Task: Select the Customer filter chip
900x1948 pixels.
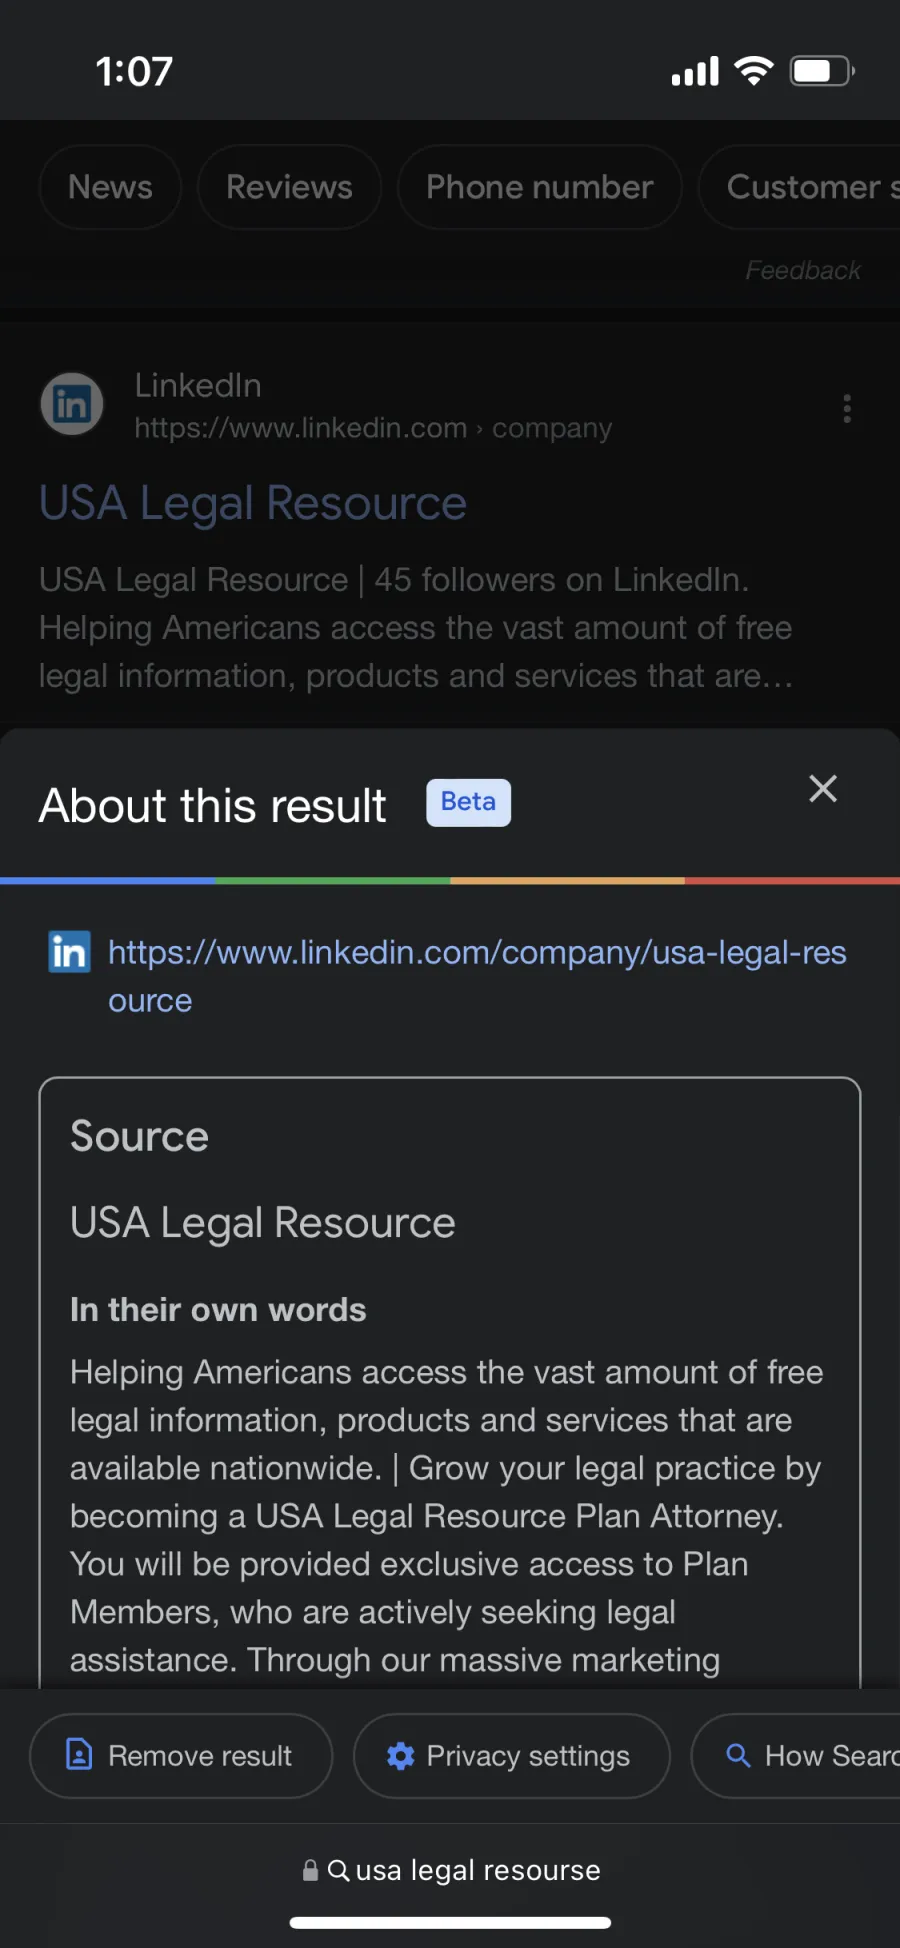Action: tap(800, 187)
